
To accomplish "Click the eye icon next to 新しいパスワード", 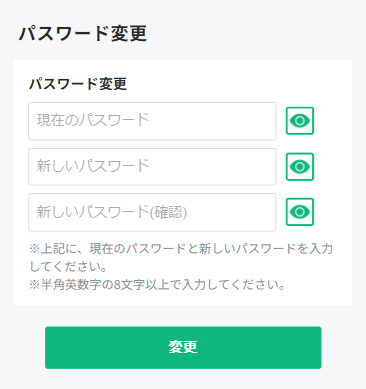I will click(x=300, y=167).
